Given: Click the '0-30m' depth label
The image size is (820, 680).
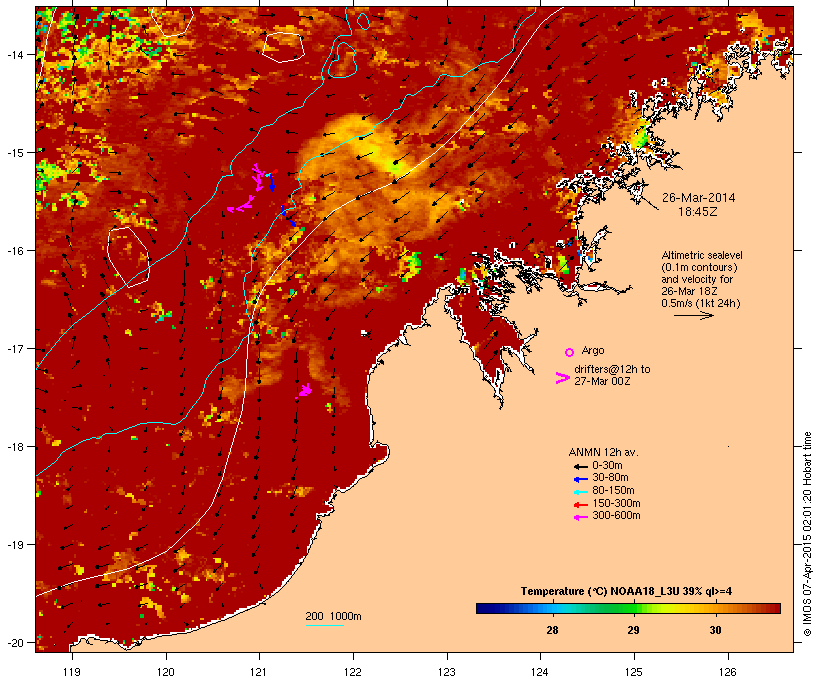Looking at the screenshot, I should coord(607,466).
